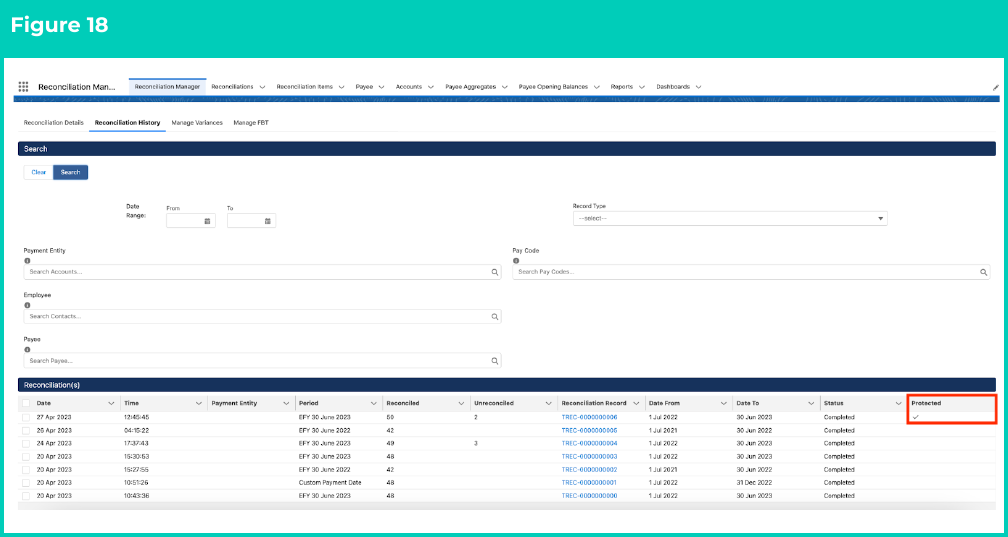Open the Date column header menu

[111, 403]
